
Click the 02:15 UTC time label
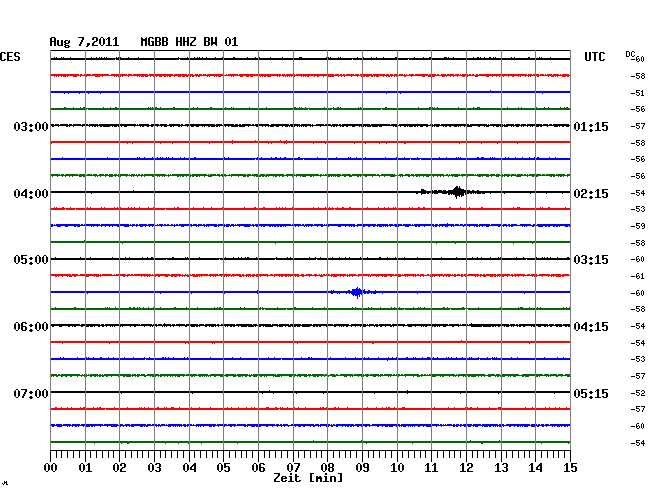(x=591, y=194)
